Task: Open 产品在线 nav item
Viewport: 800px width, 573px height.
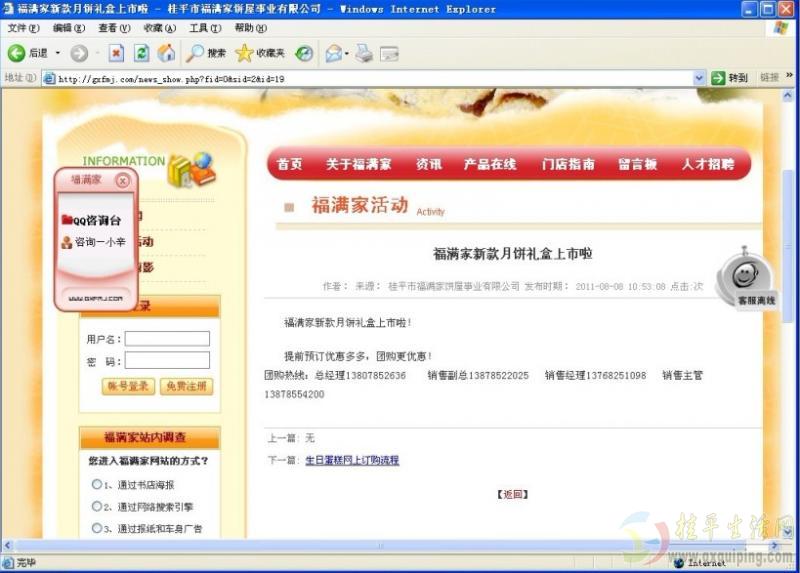Action: (x=490, y=164)
